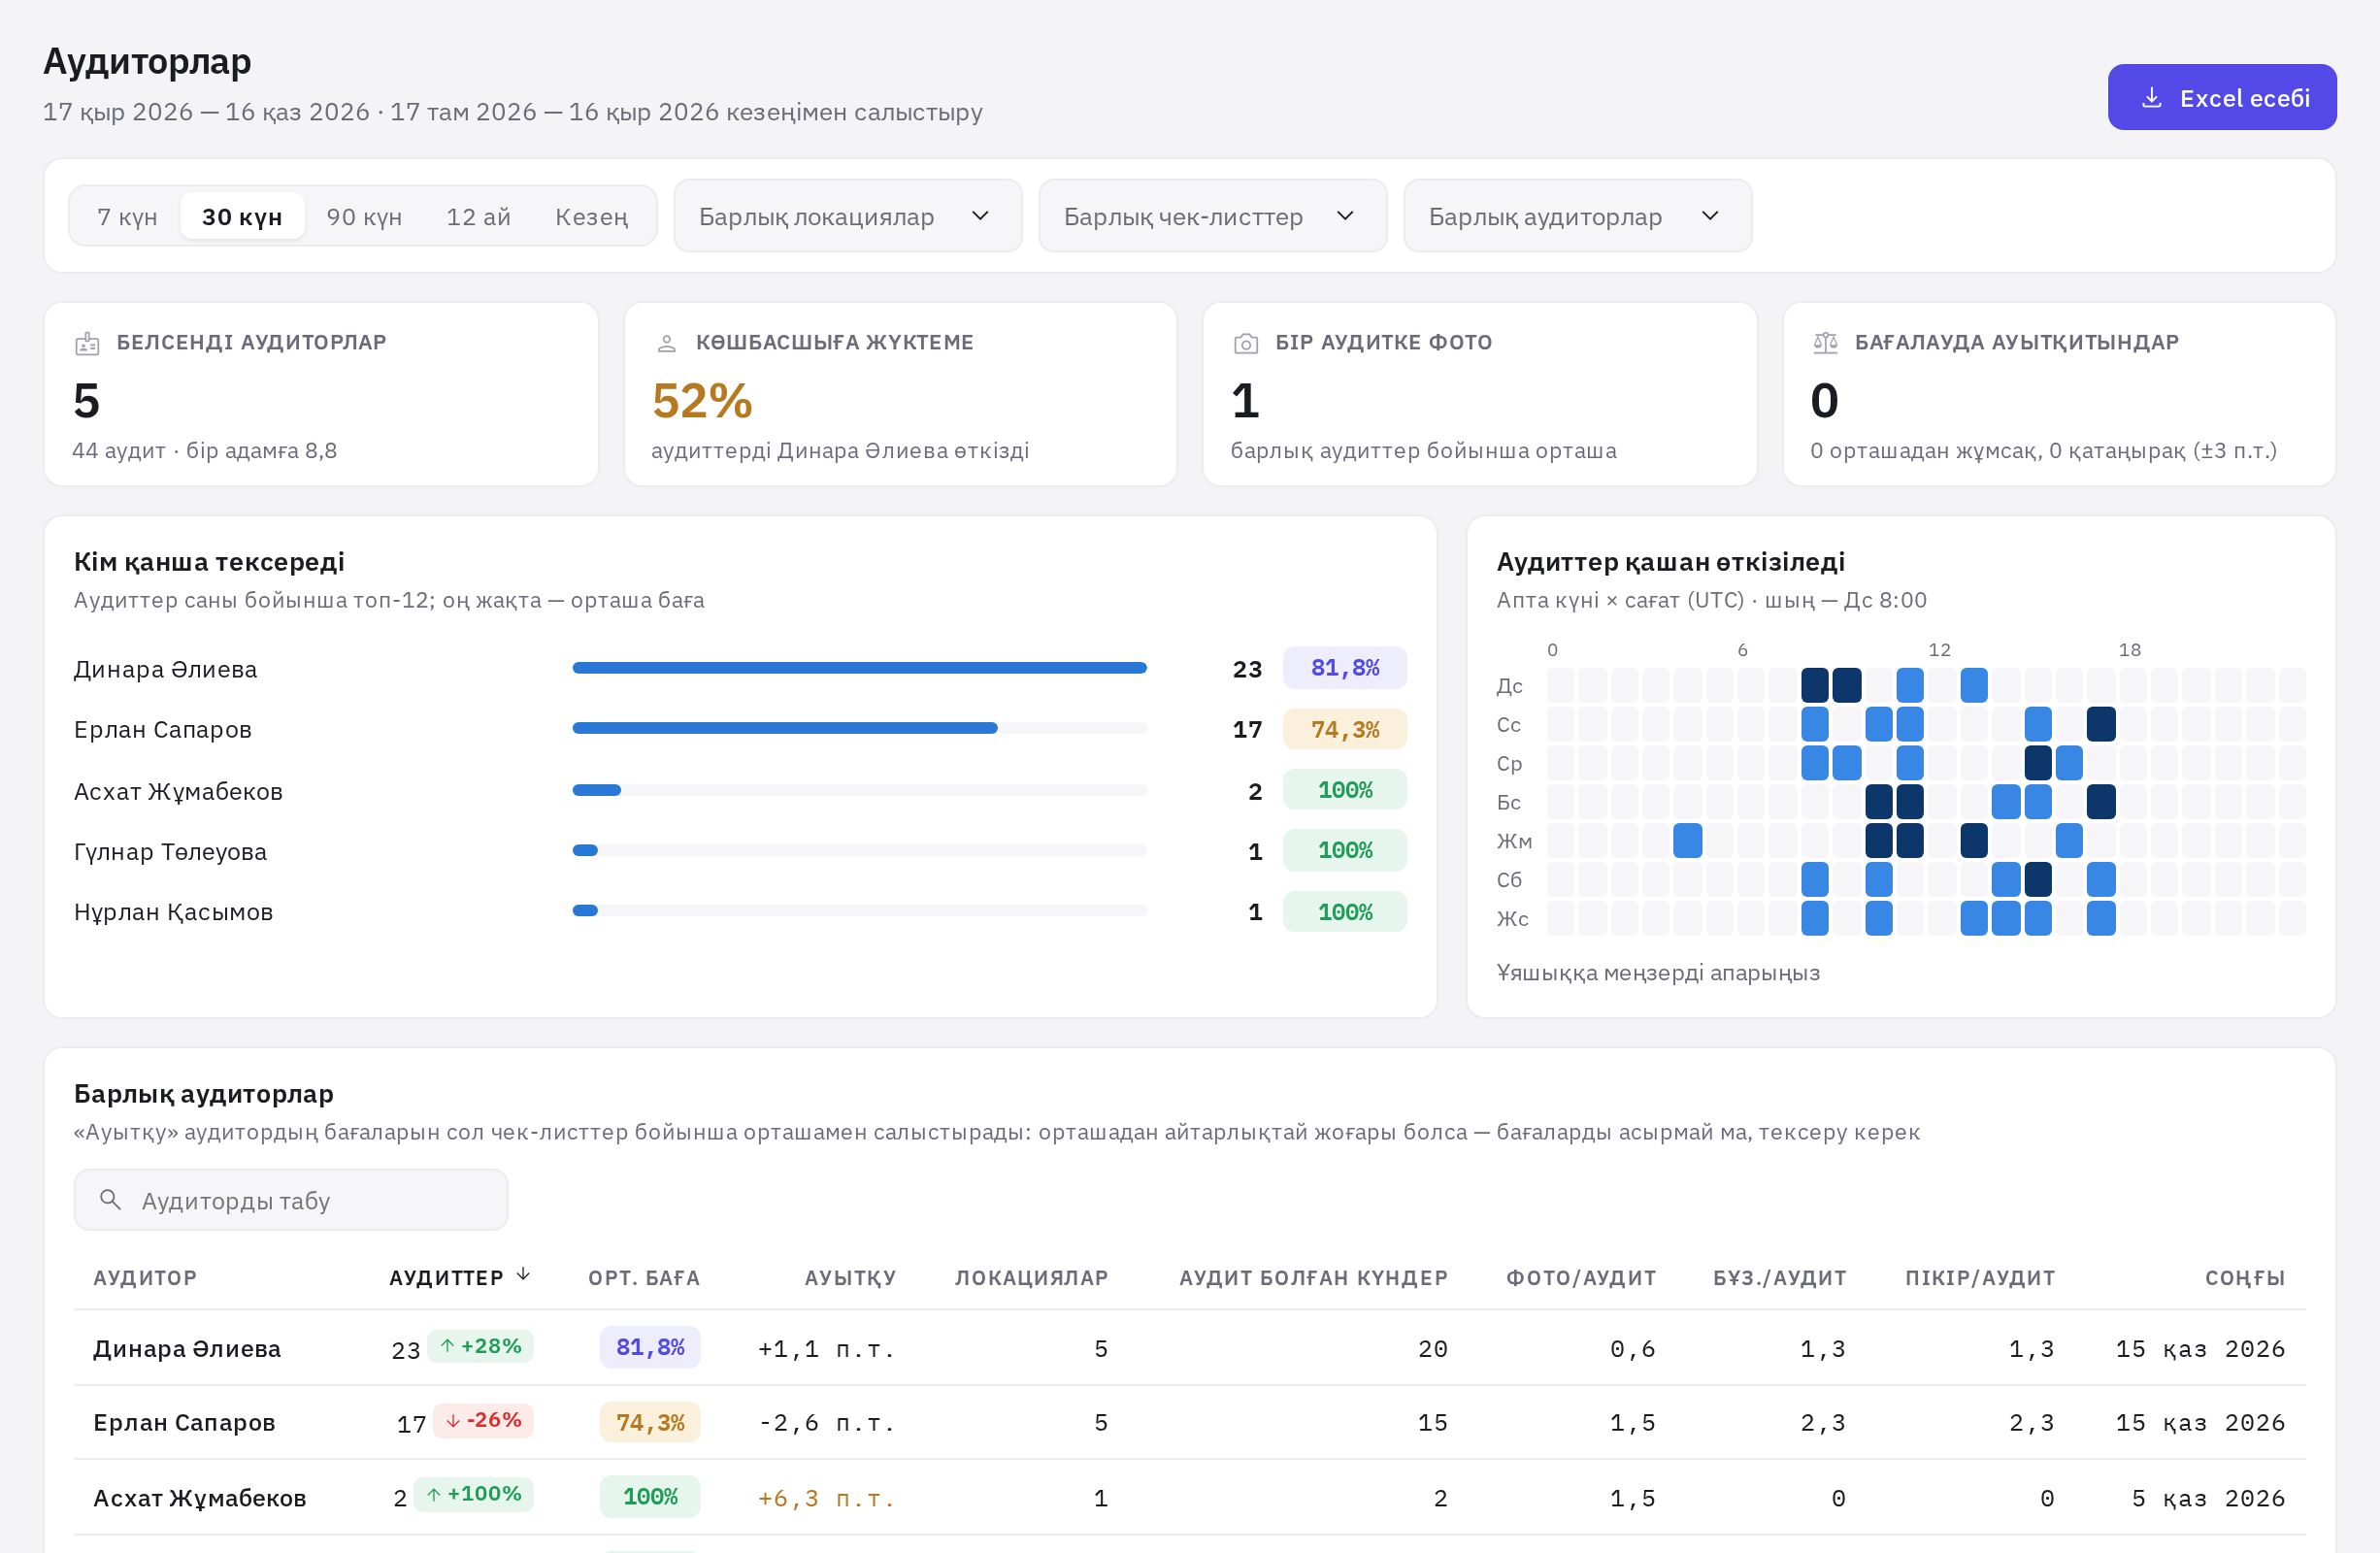2380x1553 pixels.
Task: Click the +100% change badge for Асхат Жұмабеков
Action: click(473, 1494)
